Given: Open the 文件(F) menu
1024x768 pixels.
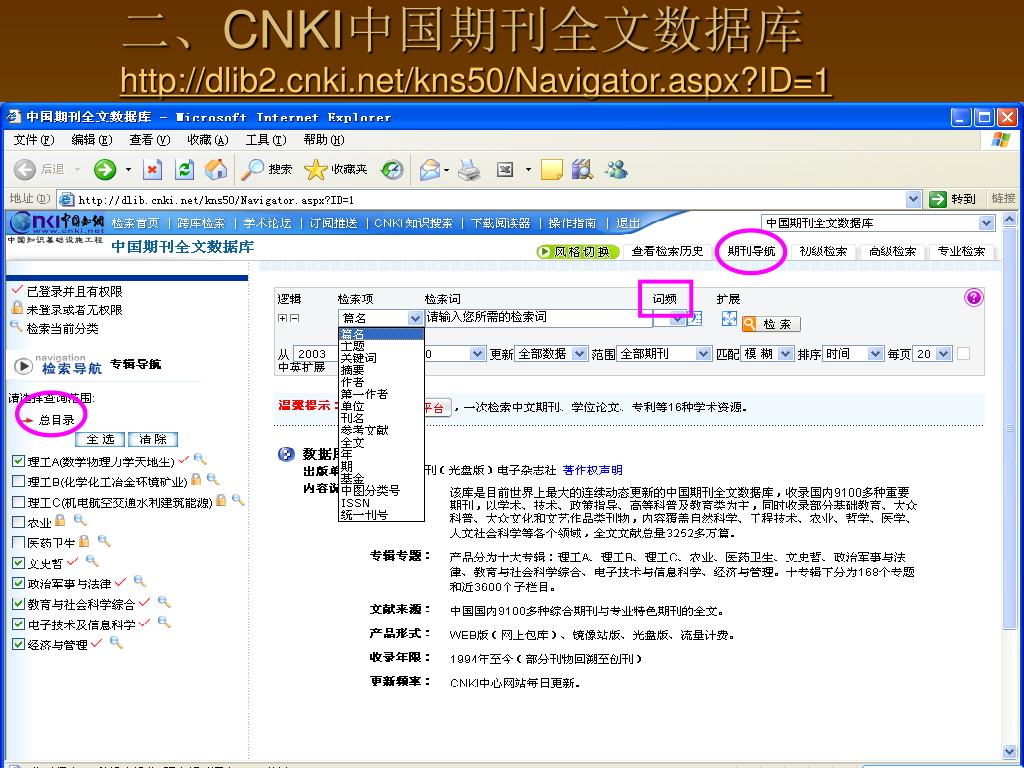Looking at the screenshot, I should 34,140.
